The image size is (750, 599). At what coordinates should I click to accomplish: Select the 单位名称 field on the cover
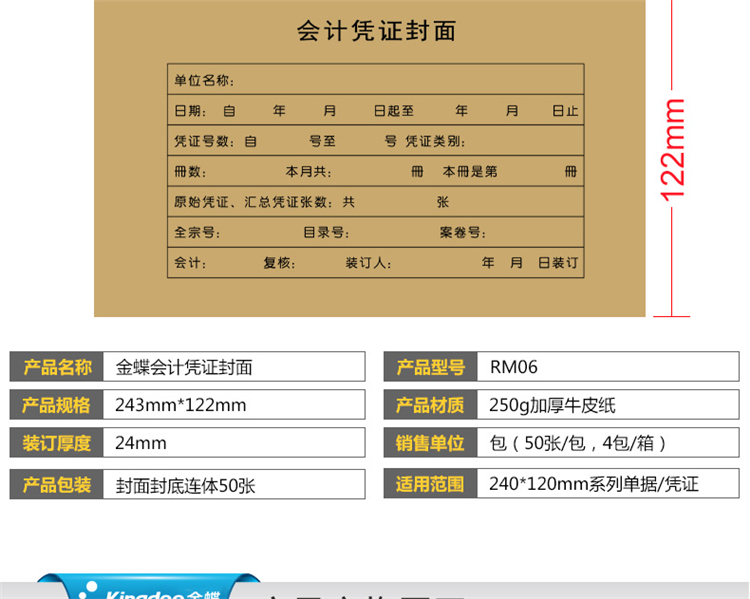click(x=204, y=80)
